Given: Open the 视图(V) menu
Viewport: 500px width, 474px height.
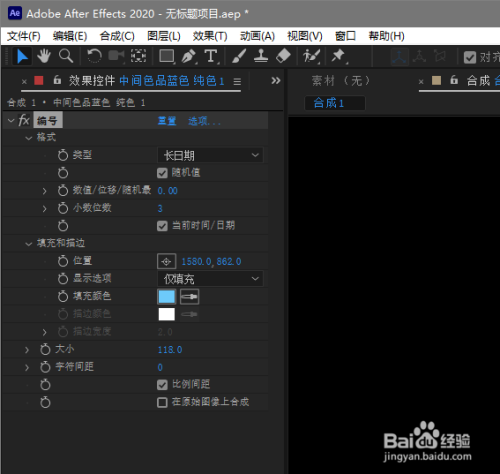Looking at the screenshot, I should (305, 36).
